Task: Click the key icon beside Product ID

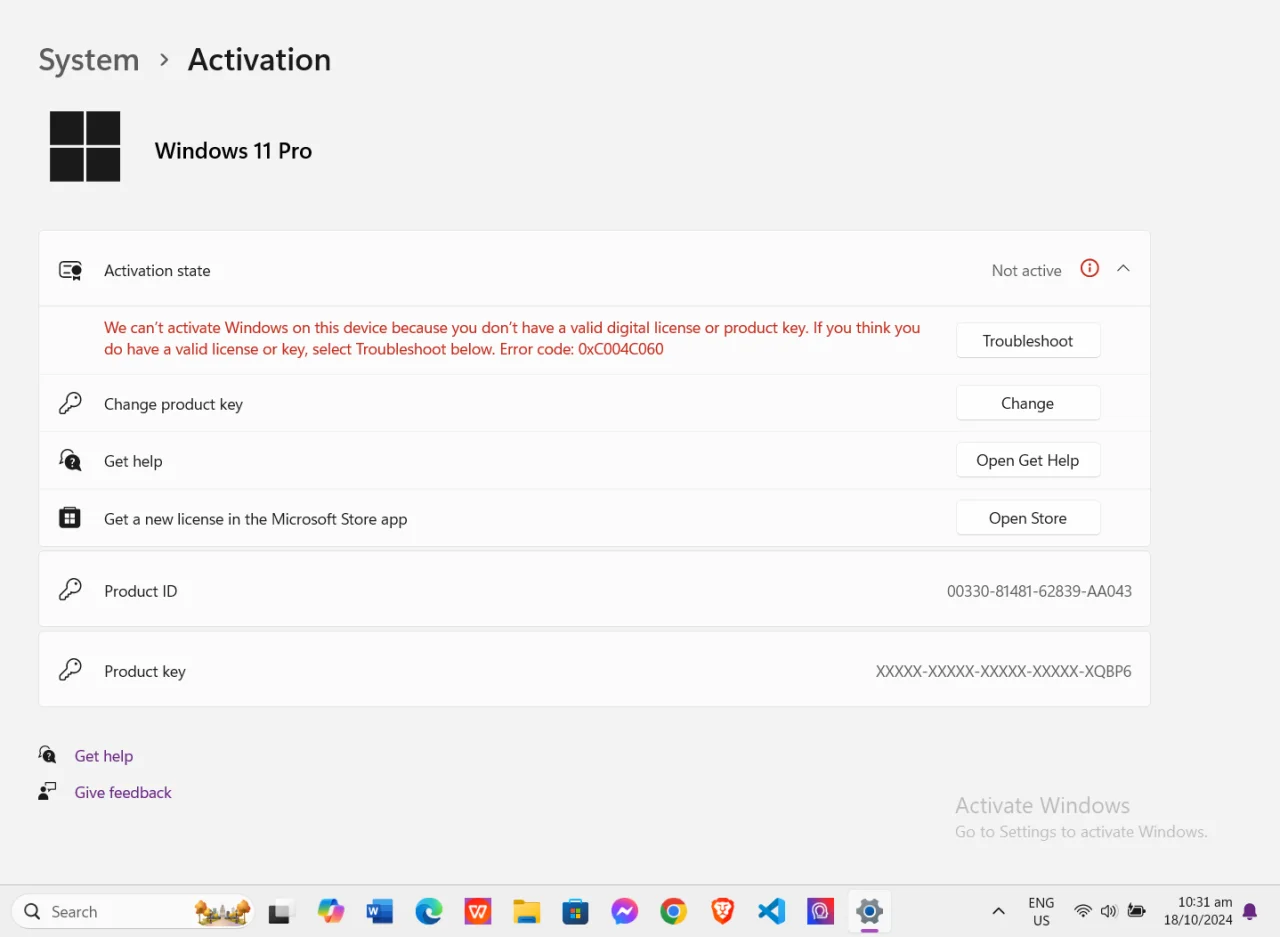Action: (x=70, y=590)
